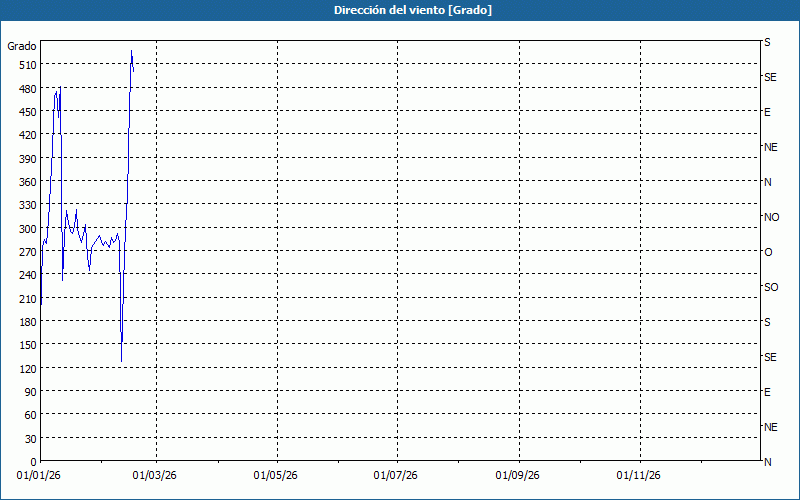The image size is (800, 500).
Task: Select the 01/01/26 date on the x-axis
Action: [40, 477]
